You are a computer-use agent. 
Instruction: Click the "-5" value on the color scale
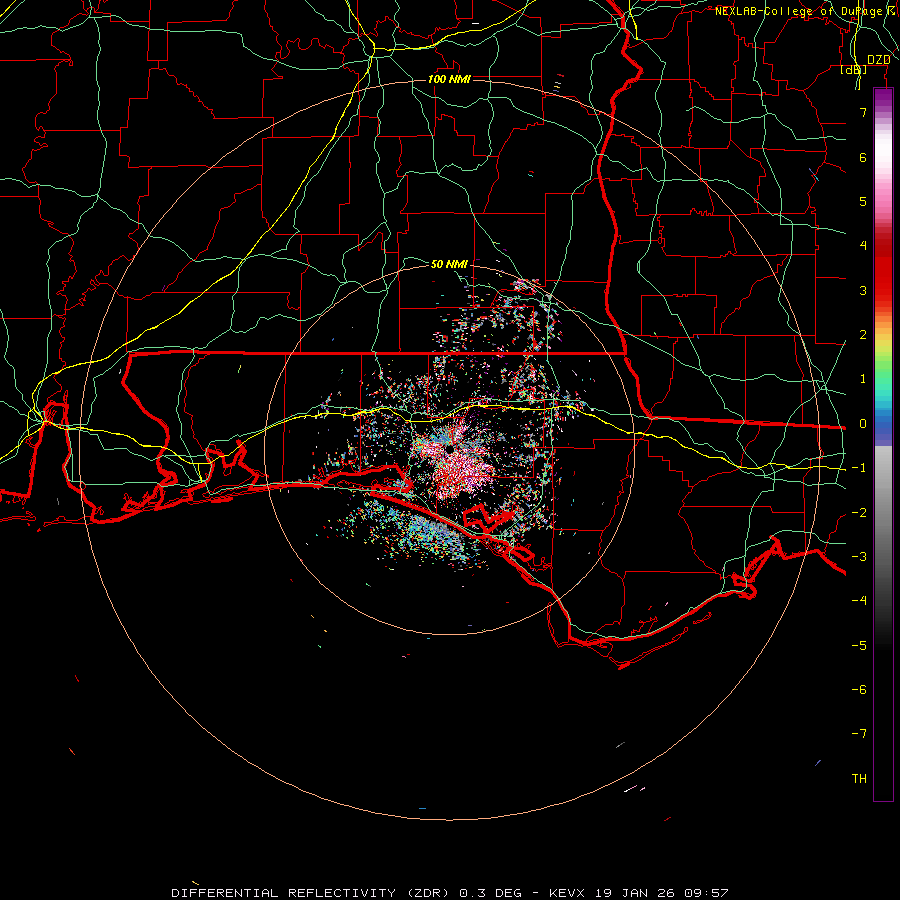859,646
